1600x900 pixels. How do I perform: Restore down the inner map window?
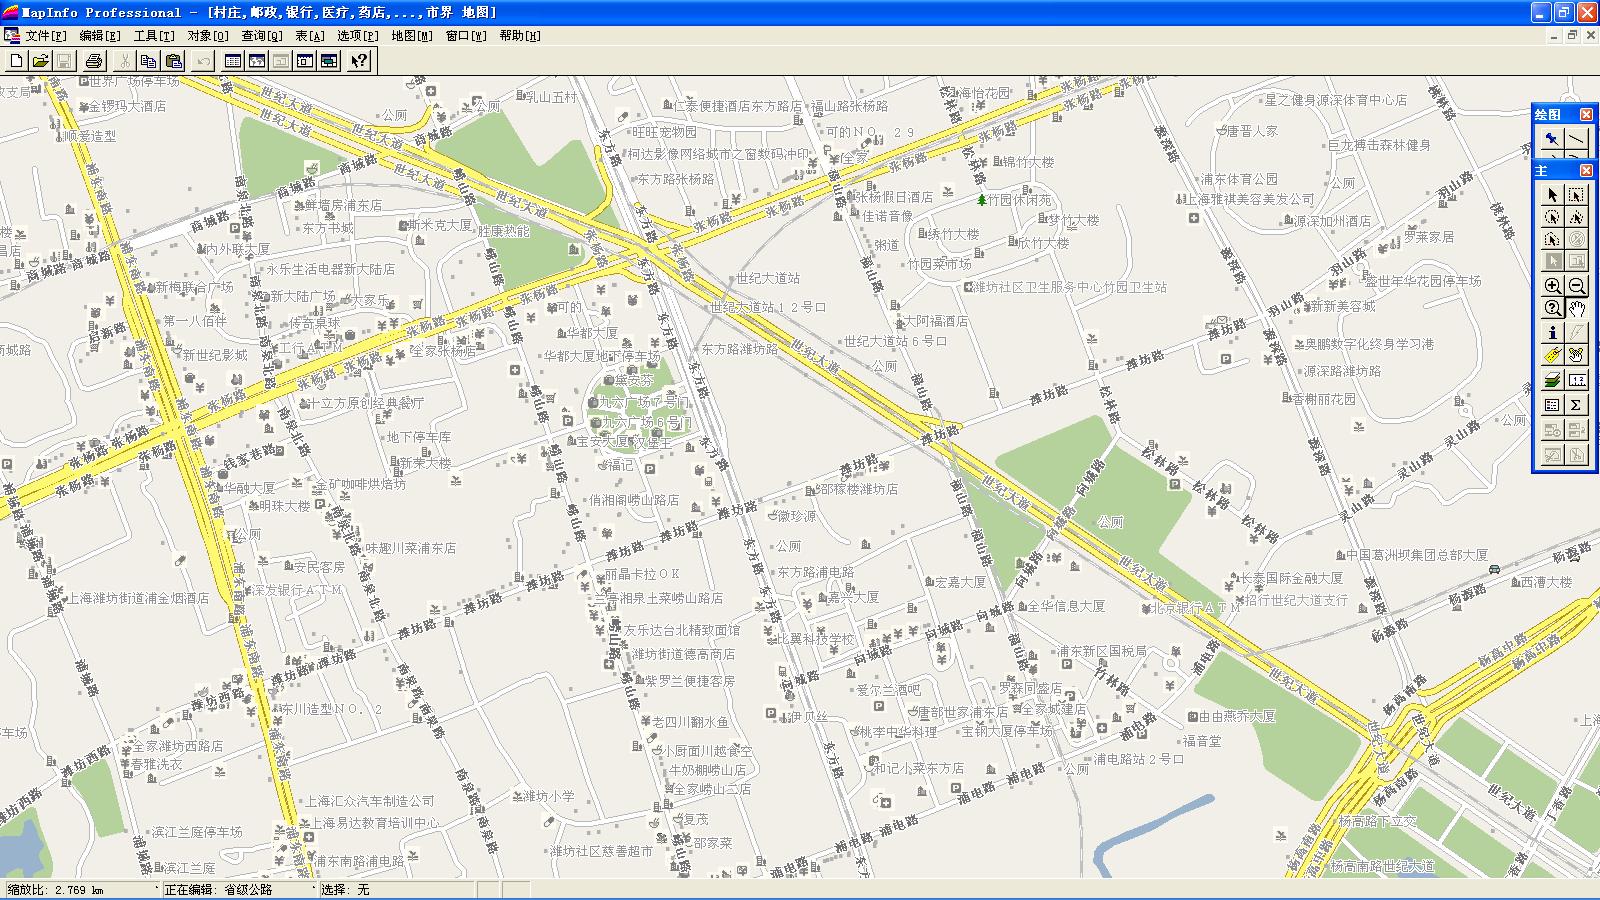(x=1571, y=35)
